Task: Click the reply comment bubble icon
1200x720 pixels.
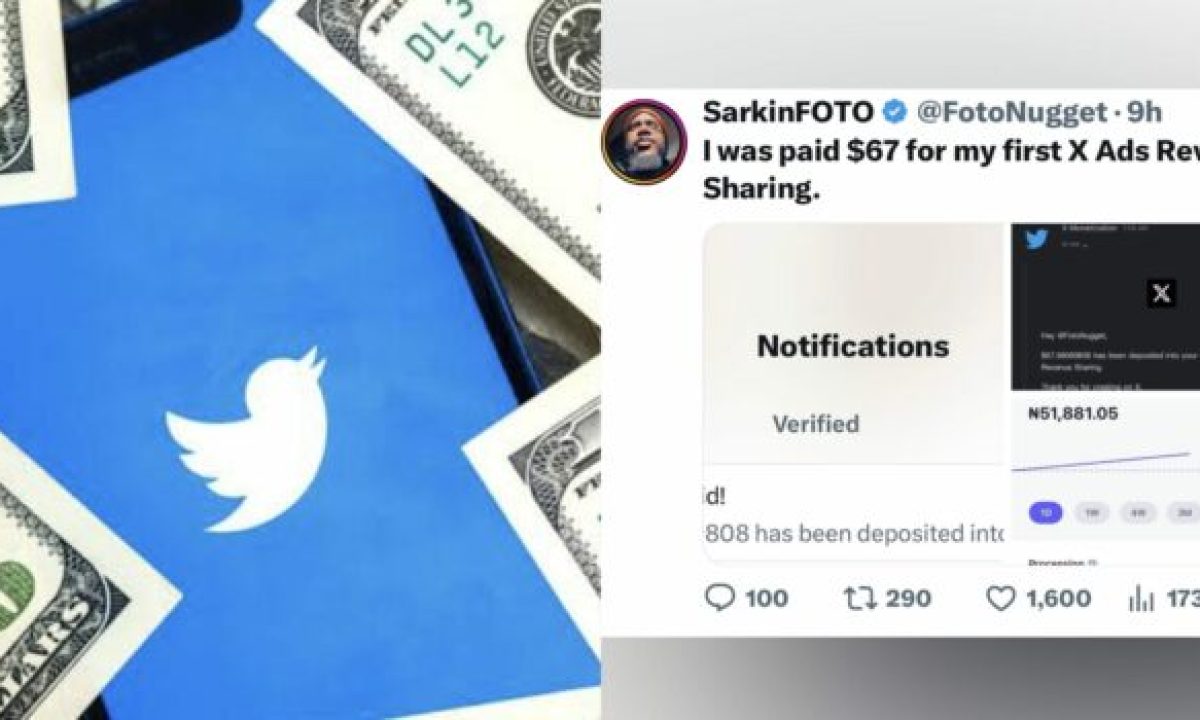Action: pyautogui.click(x=719, y=598)
